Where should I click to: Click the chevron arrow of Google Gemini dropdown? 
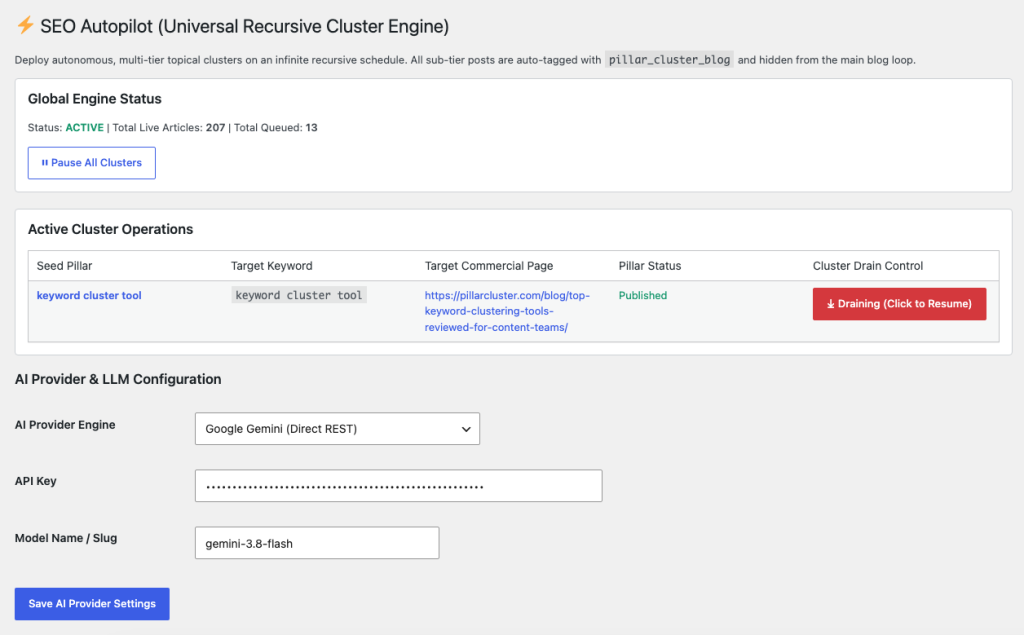click(466, 429)
